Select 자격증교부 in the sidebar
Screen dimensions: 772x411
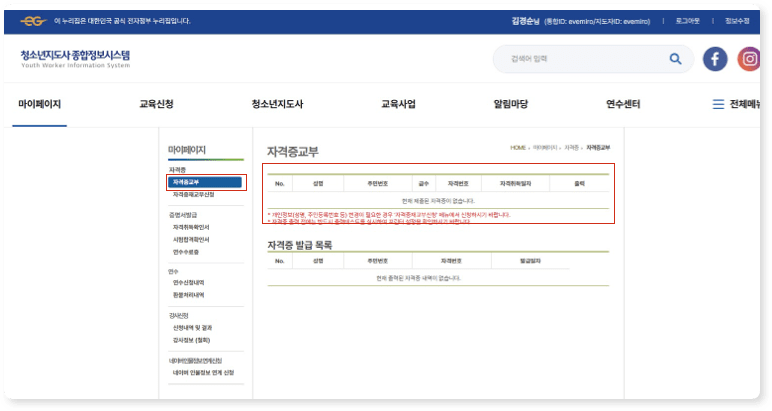click(206, 182)
